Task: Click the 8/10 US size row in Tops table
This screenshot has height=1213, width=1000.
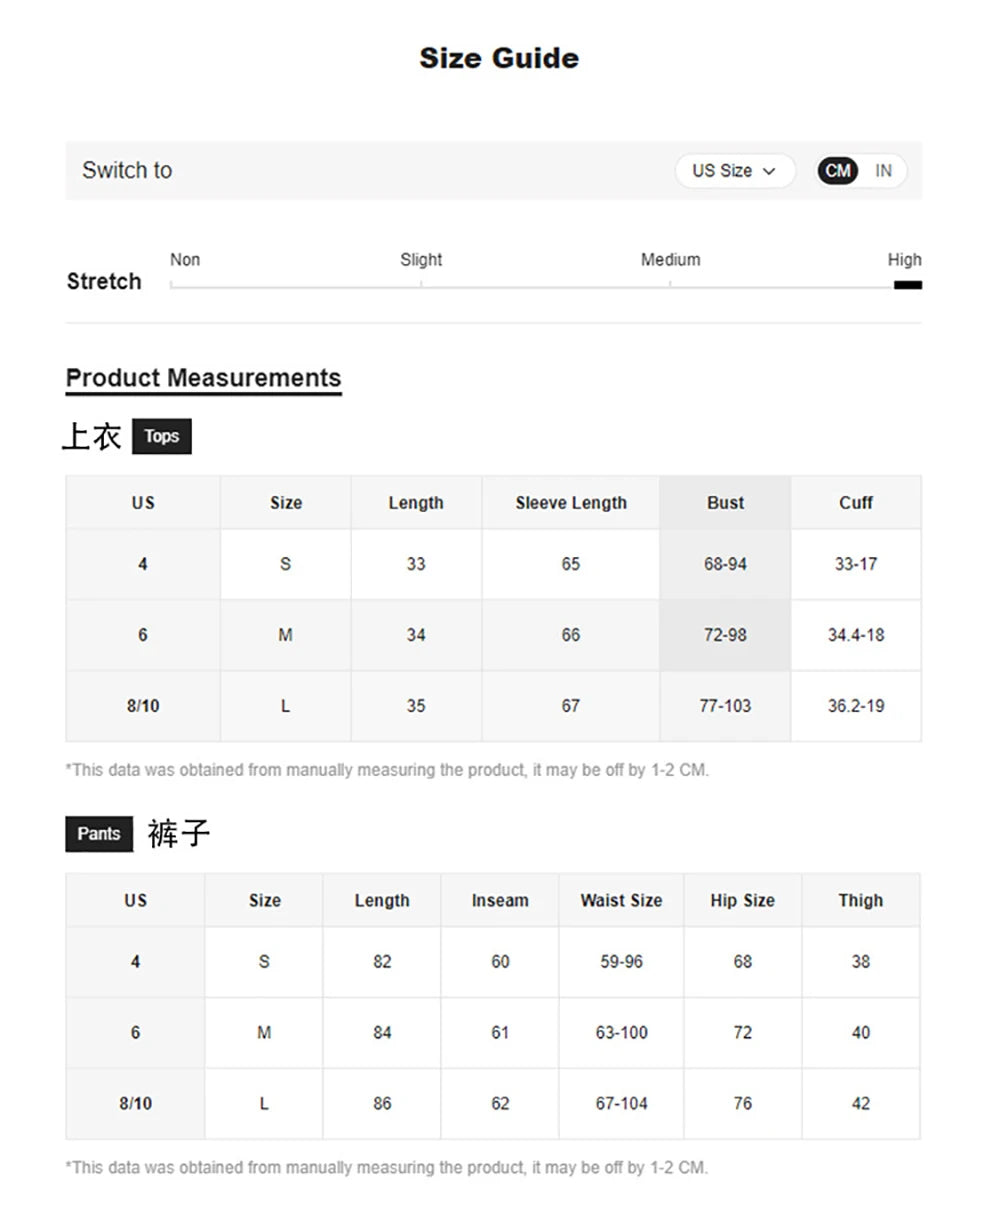Action: point(143,706)
